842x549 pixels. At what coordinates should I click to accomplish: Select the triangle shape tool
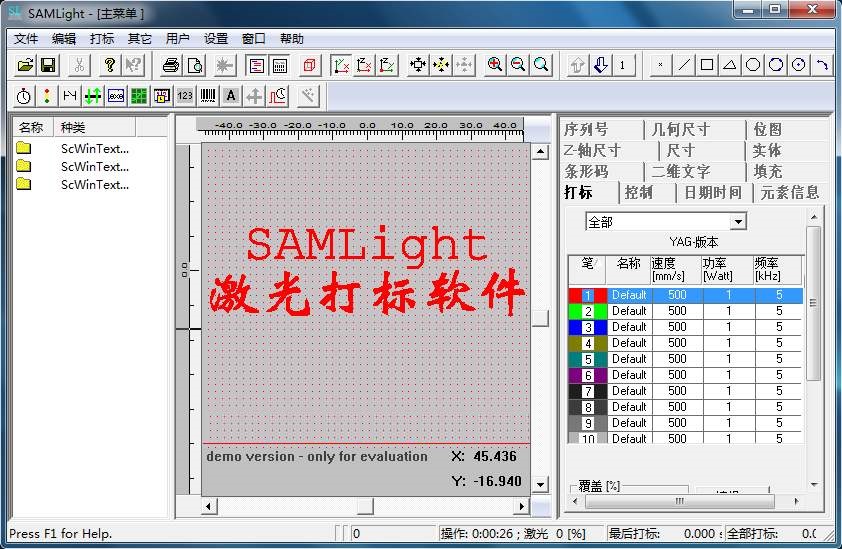pyautogui.click(x=730, y=65)
